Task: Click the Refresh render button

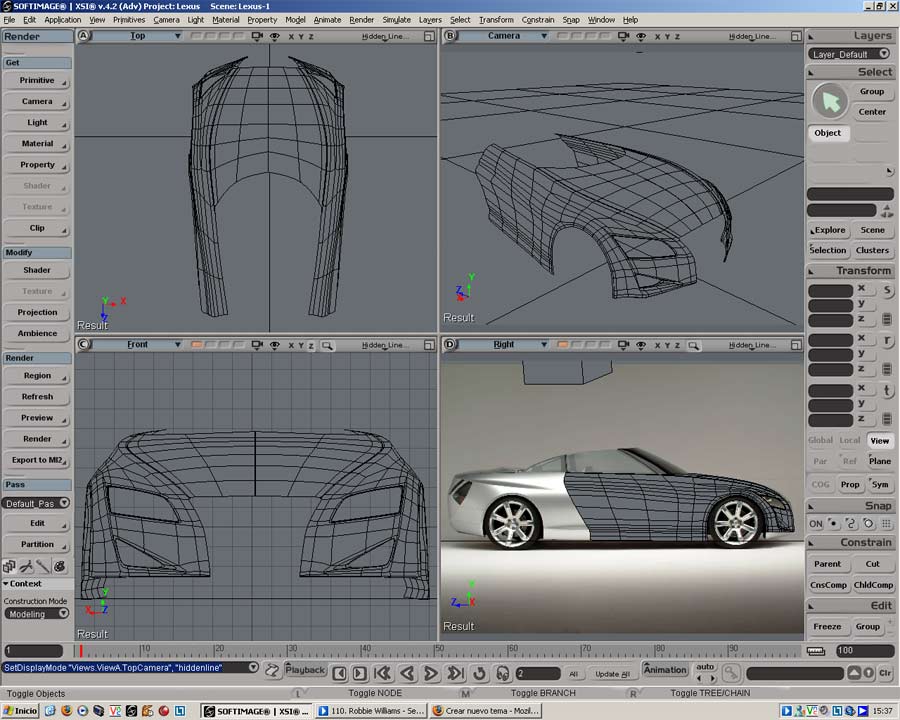Action: [37, 397]
